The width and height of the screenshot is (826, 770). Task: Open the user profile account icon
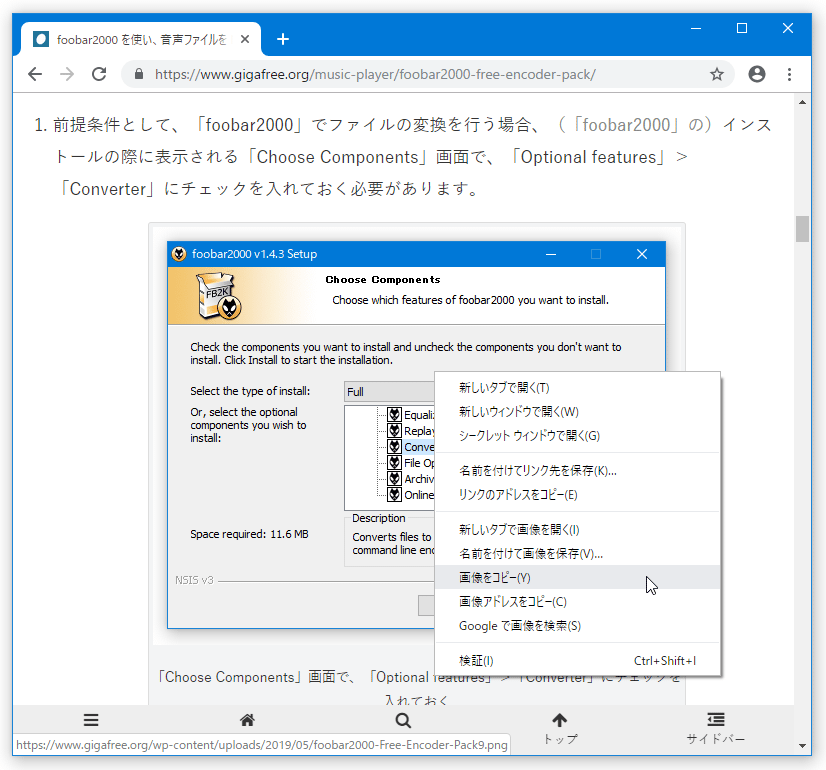tap(757, 74)
